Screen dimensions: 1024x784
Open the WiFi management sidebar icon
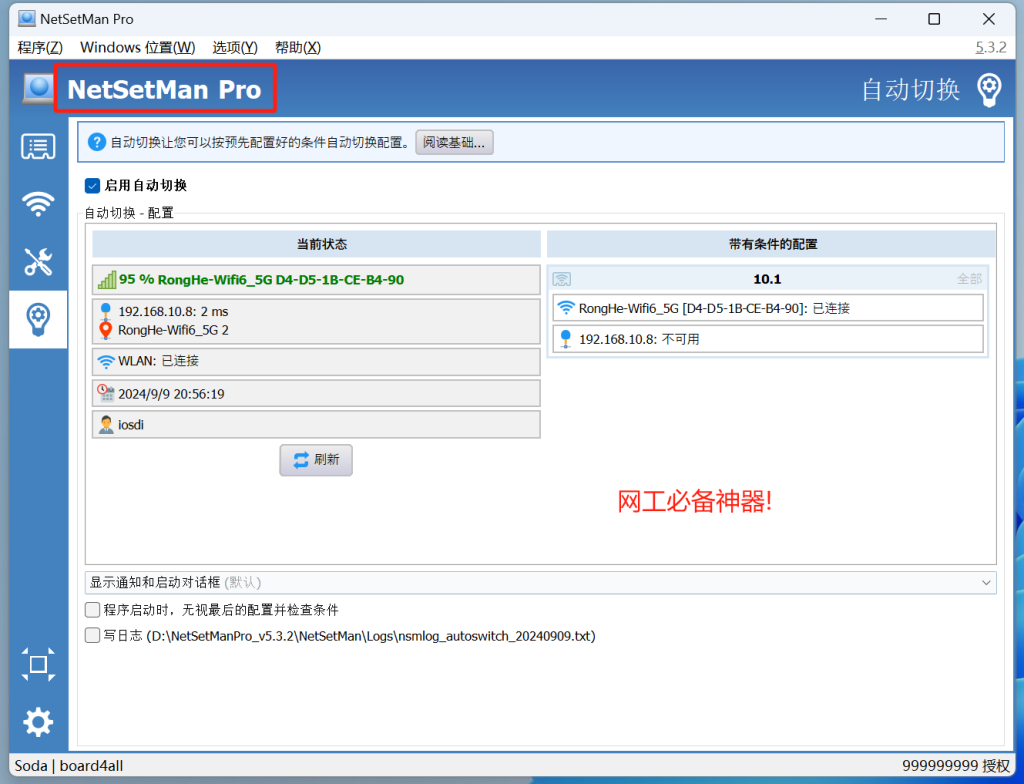coord(38,204)
